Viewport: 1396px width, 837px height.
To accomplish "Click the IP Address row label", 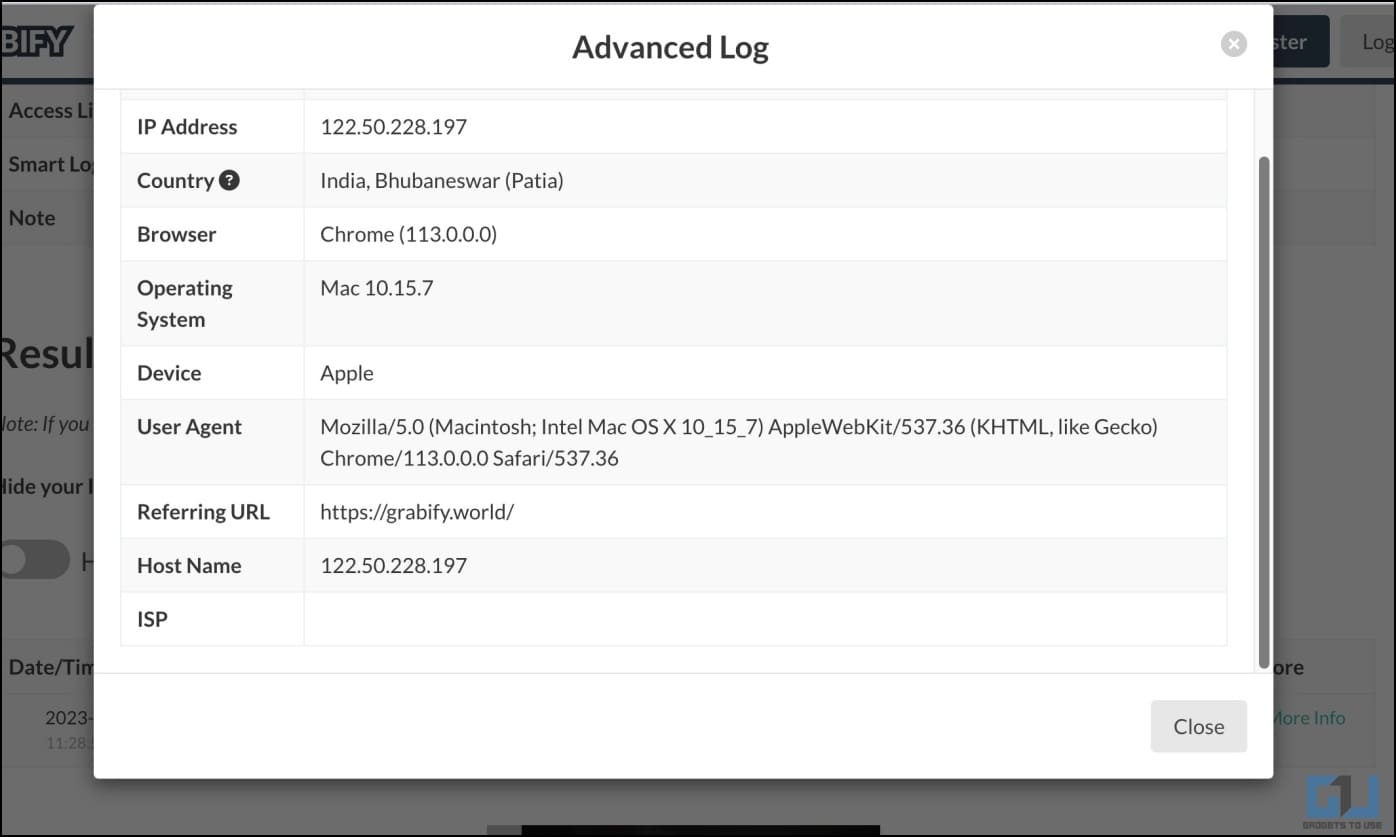I will [187, 127].
